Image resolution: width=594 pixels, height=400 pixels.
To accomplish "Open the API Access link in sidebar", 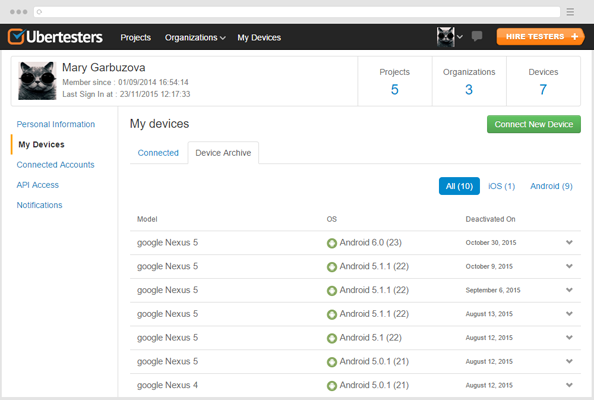I will tap(38, 185).
